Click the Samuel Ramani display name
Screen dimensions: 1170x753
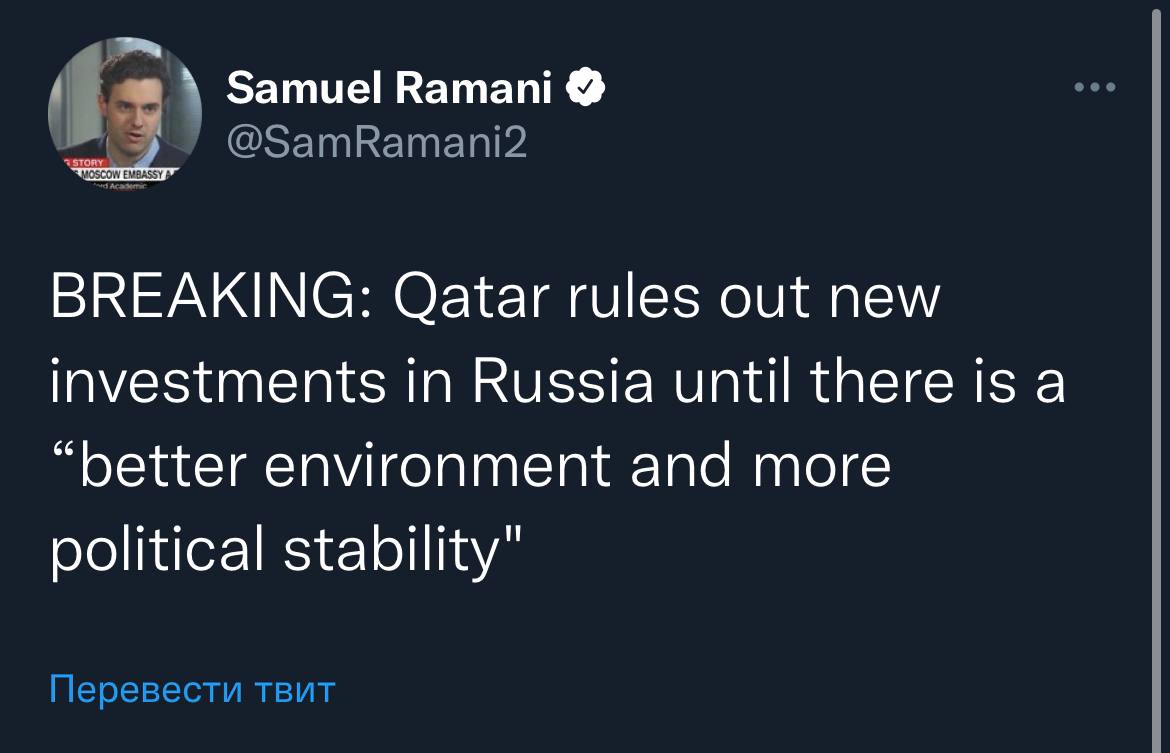[x=390, y=92]
